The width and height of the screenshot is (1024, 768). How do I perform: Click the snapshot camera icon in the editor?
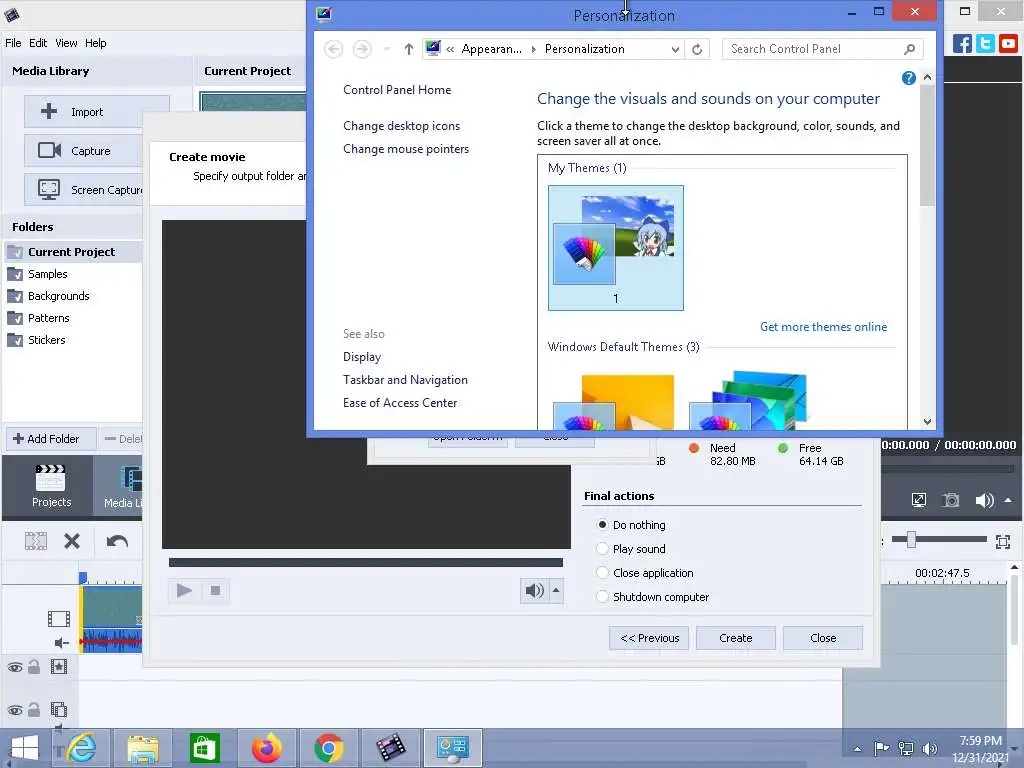point(951,500)
